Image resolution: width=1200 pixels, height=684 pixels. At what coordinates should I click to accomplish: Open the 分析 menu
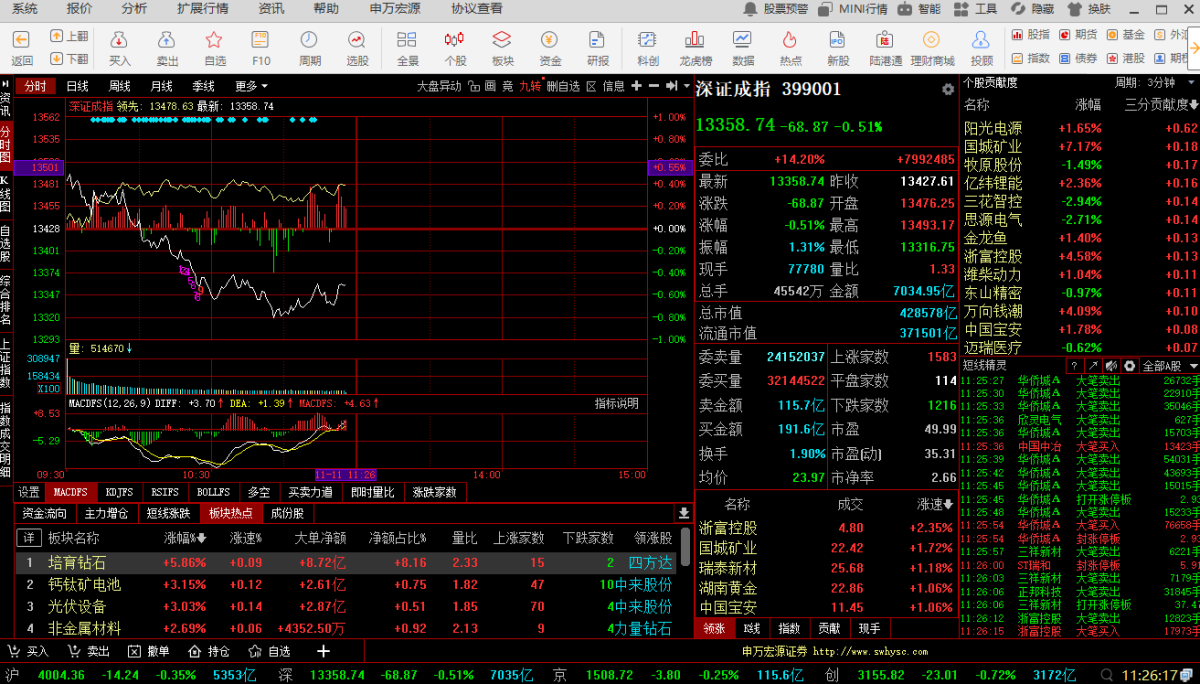(134, 9)
